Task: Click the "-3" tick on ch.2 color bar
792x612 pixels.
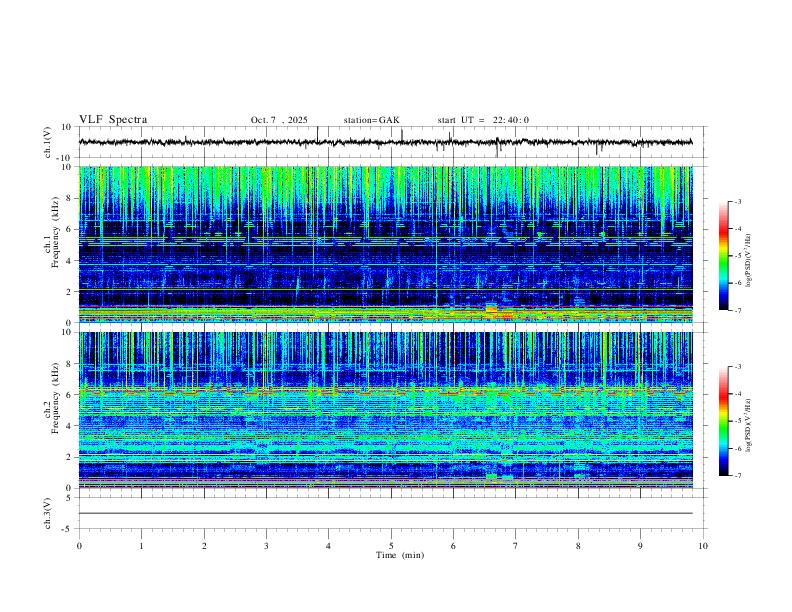Action: pos(738,367)
